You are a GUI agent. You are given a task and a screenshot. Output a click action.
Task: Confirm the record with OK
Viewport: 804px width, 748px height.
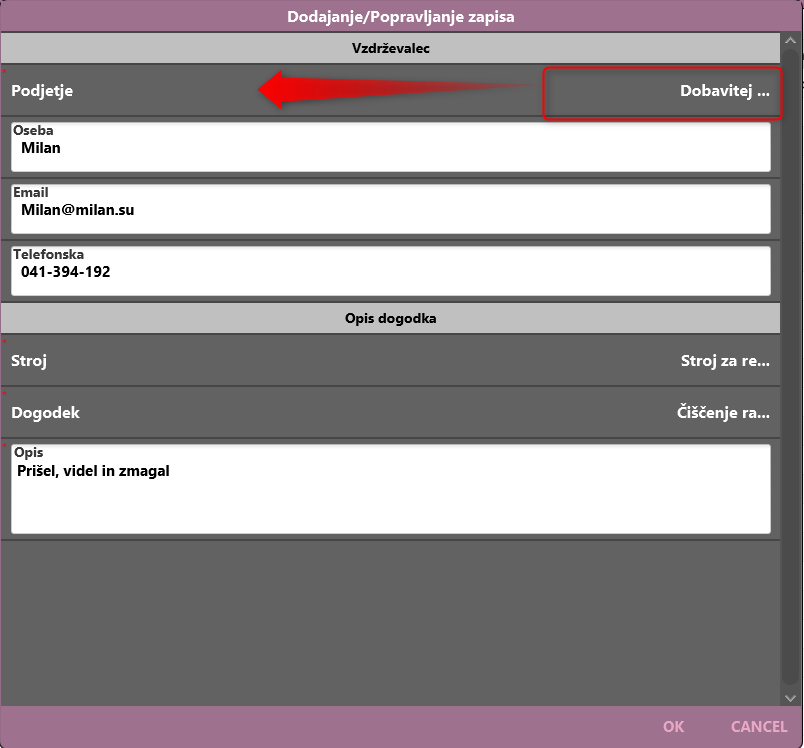(673, 726)
